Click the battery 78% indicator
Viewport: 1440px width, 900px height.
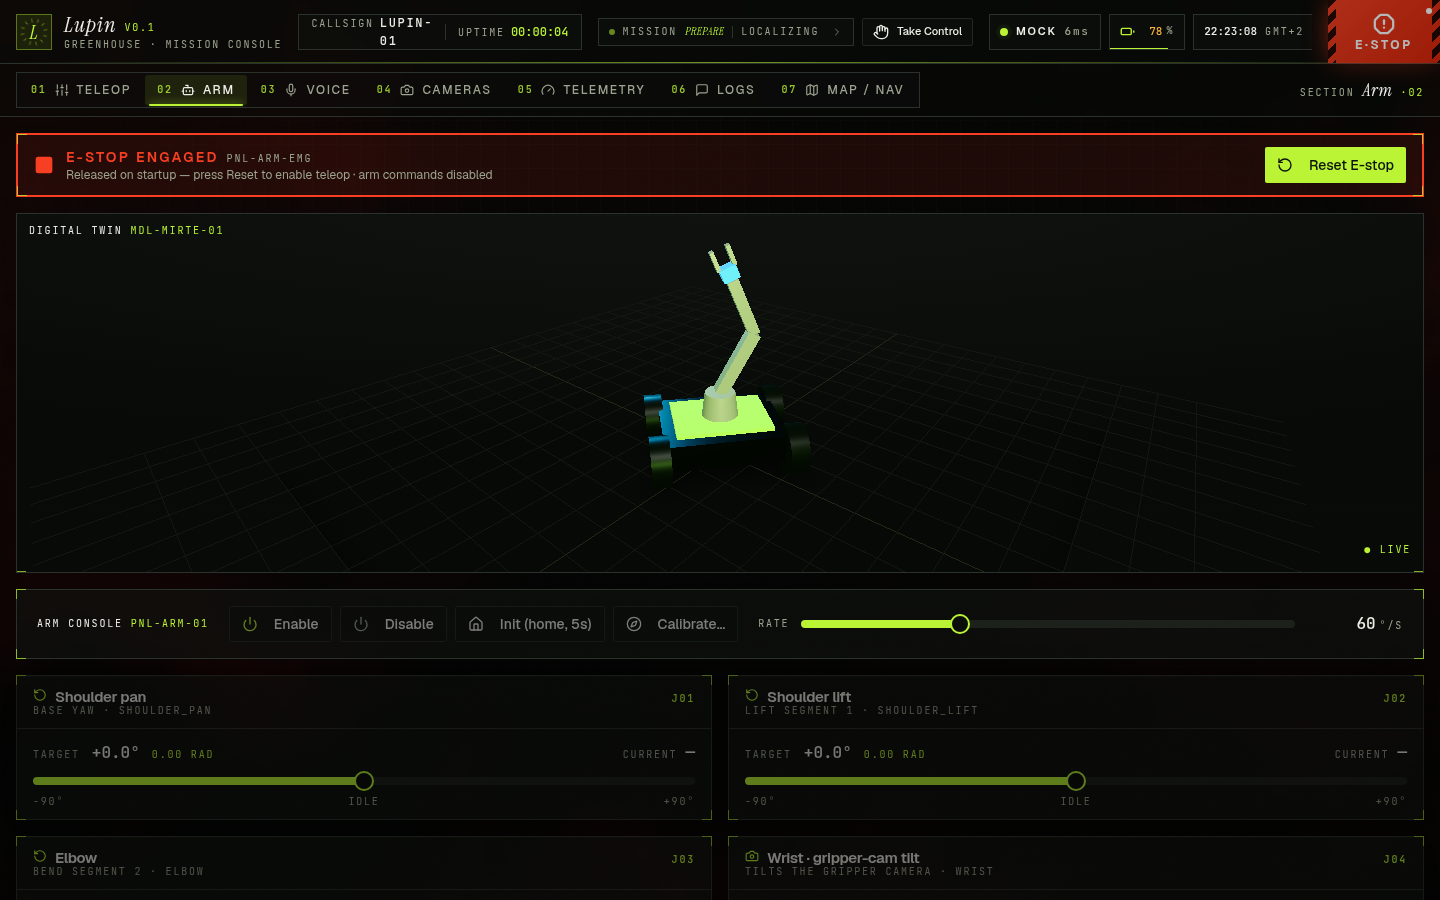point(1147,32)
